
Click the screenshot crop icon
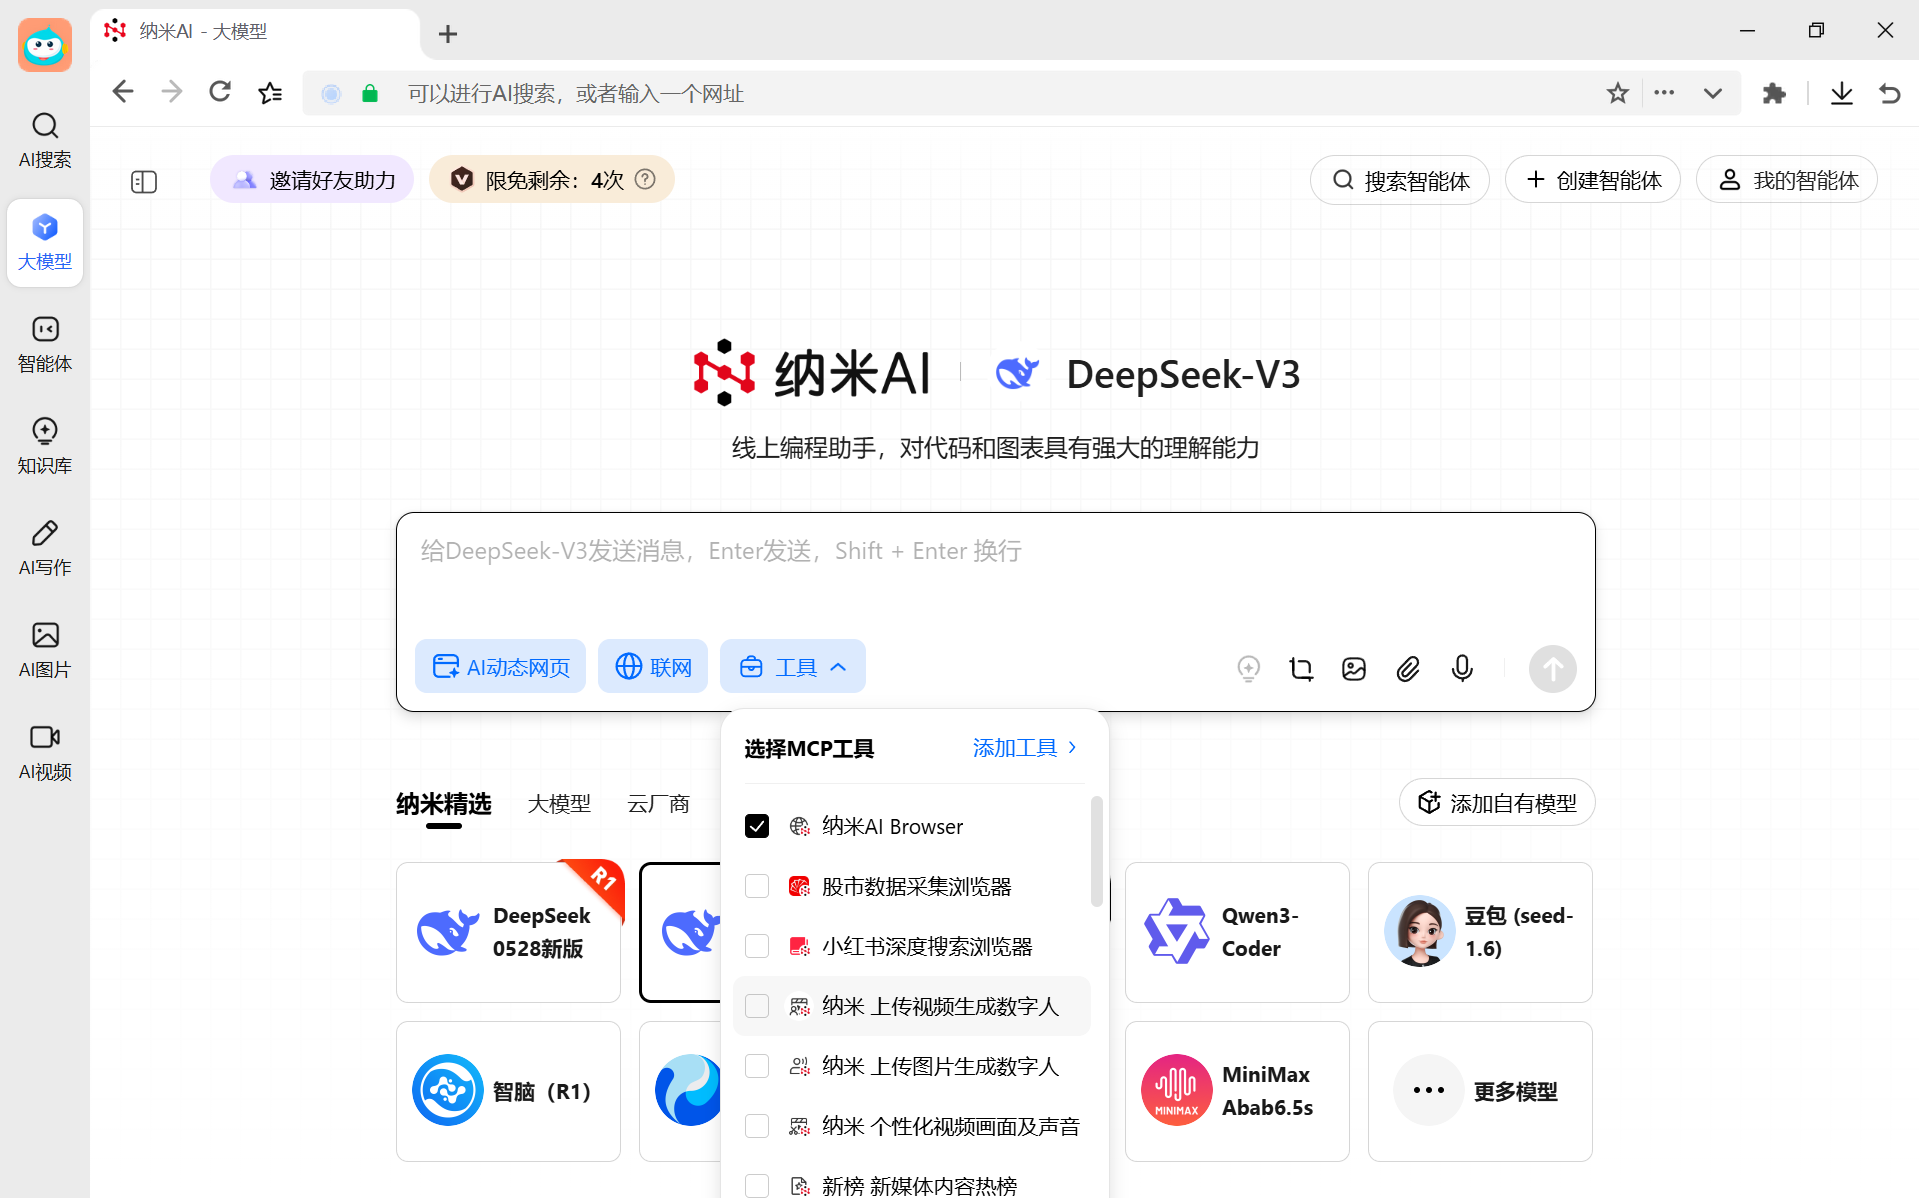[x=1301, y=668]
